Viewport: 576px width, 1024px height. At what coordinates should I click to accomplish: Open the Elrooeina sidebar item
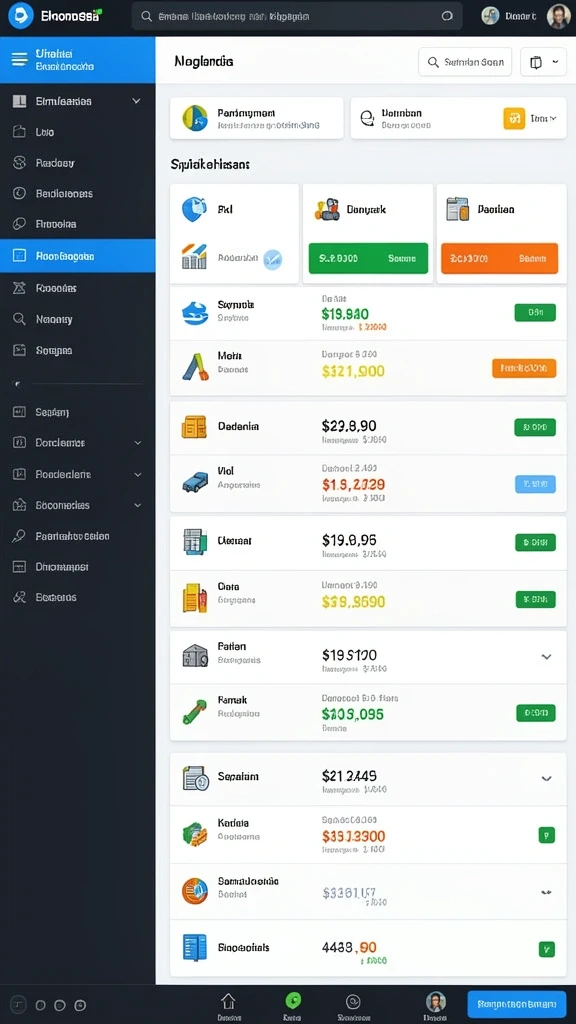coord(78,224)
